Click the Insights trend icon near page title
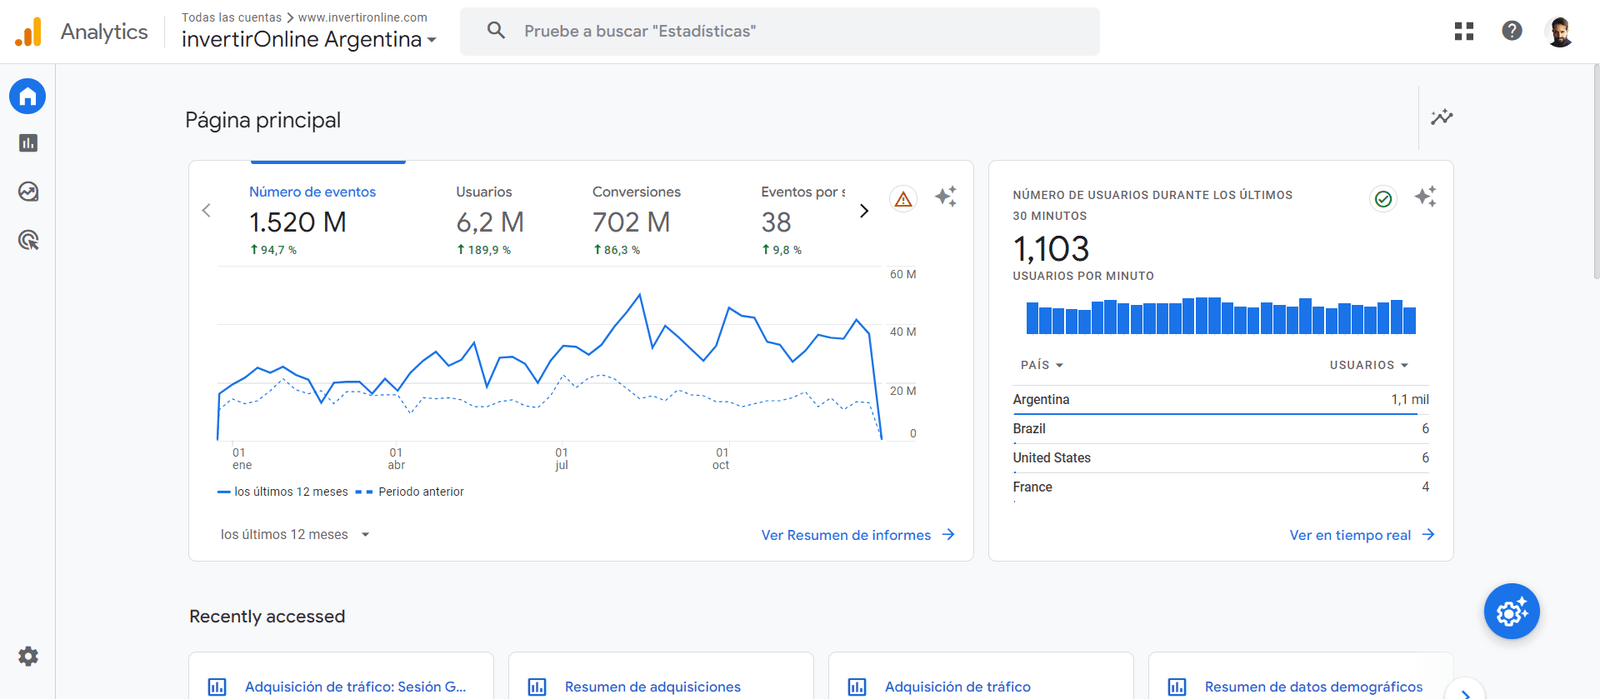 pyautogui.click(x=1441, y=117)
